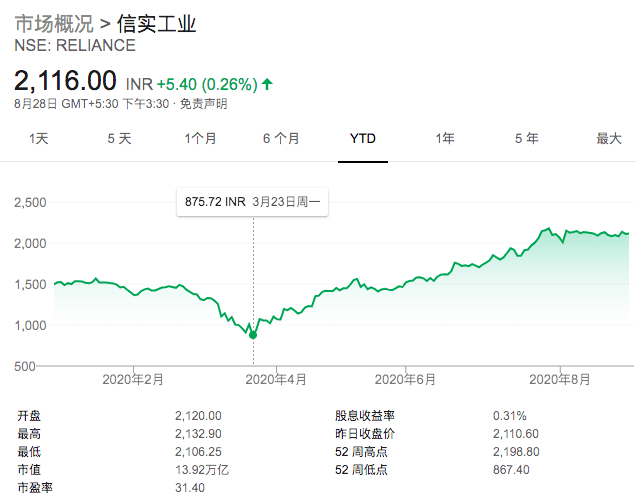Click the 信实工业 company title
The image size is (636, 501).
(157, 24)
